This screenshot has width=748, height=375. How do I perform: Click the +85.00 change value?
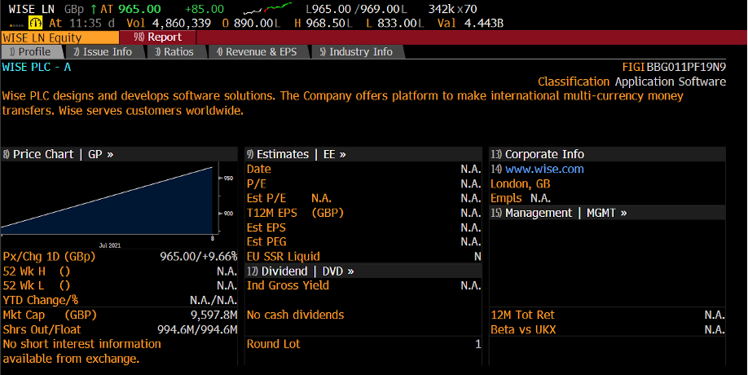tap(204, 9)
